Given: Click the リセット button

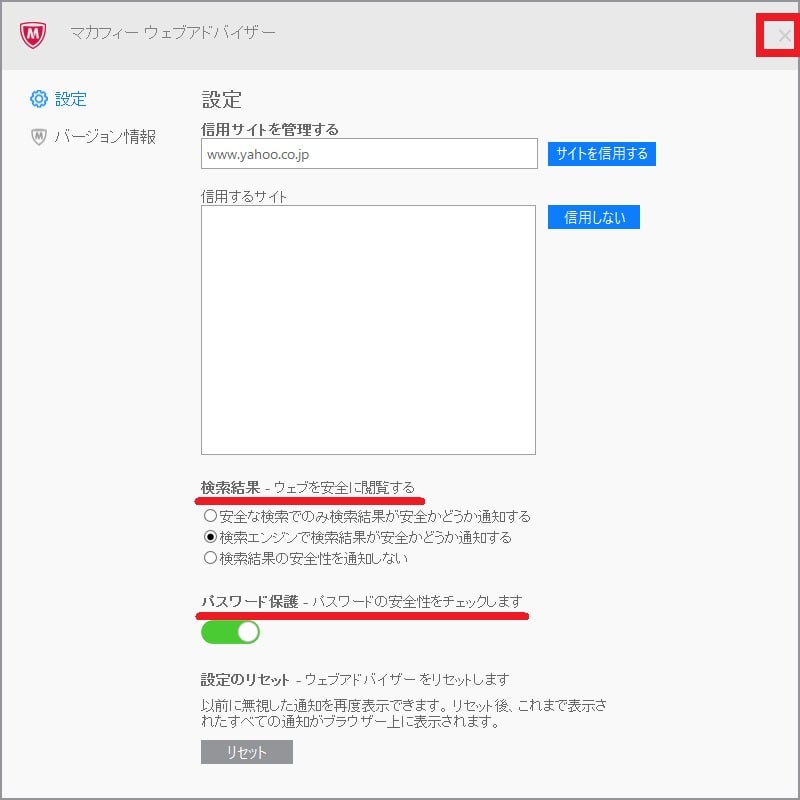Looking at the screenshot, I should (246, 752).
